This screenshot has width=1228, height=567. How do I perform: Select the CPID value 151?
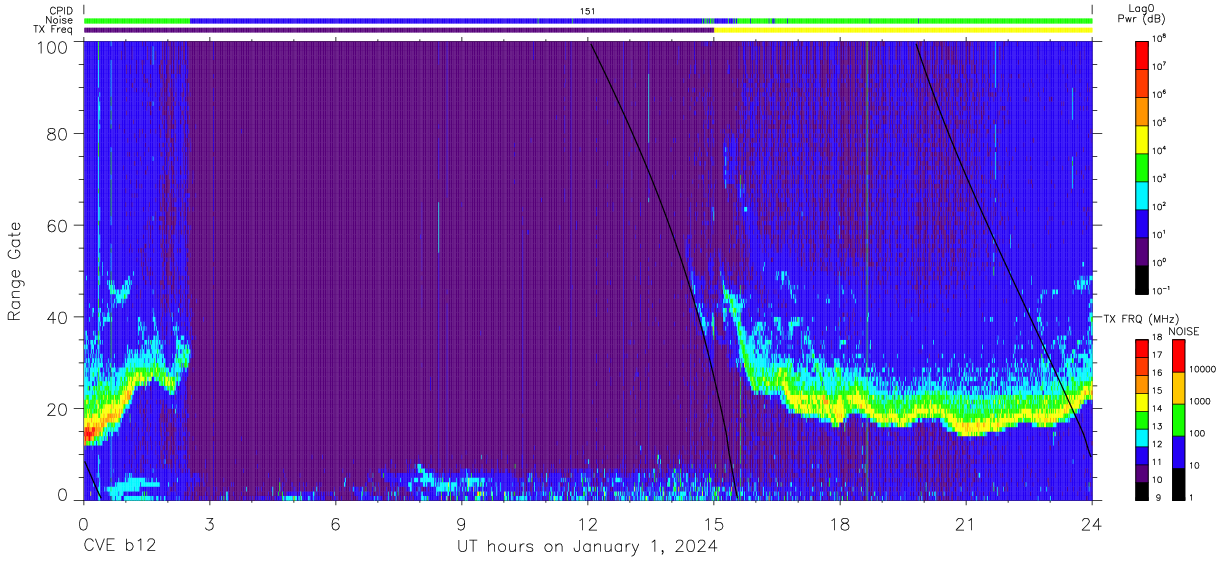click(587, 11)
